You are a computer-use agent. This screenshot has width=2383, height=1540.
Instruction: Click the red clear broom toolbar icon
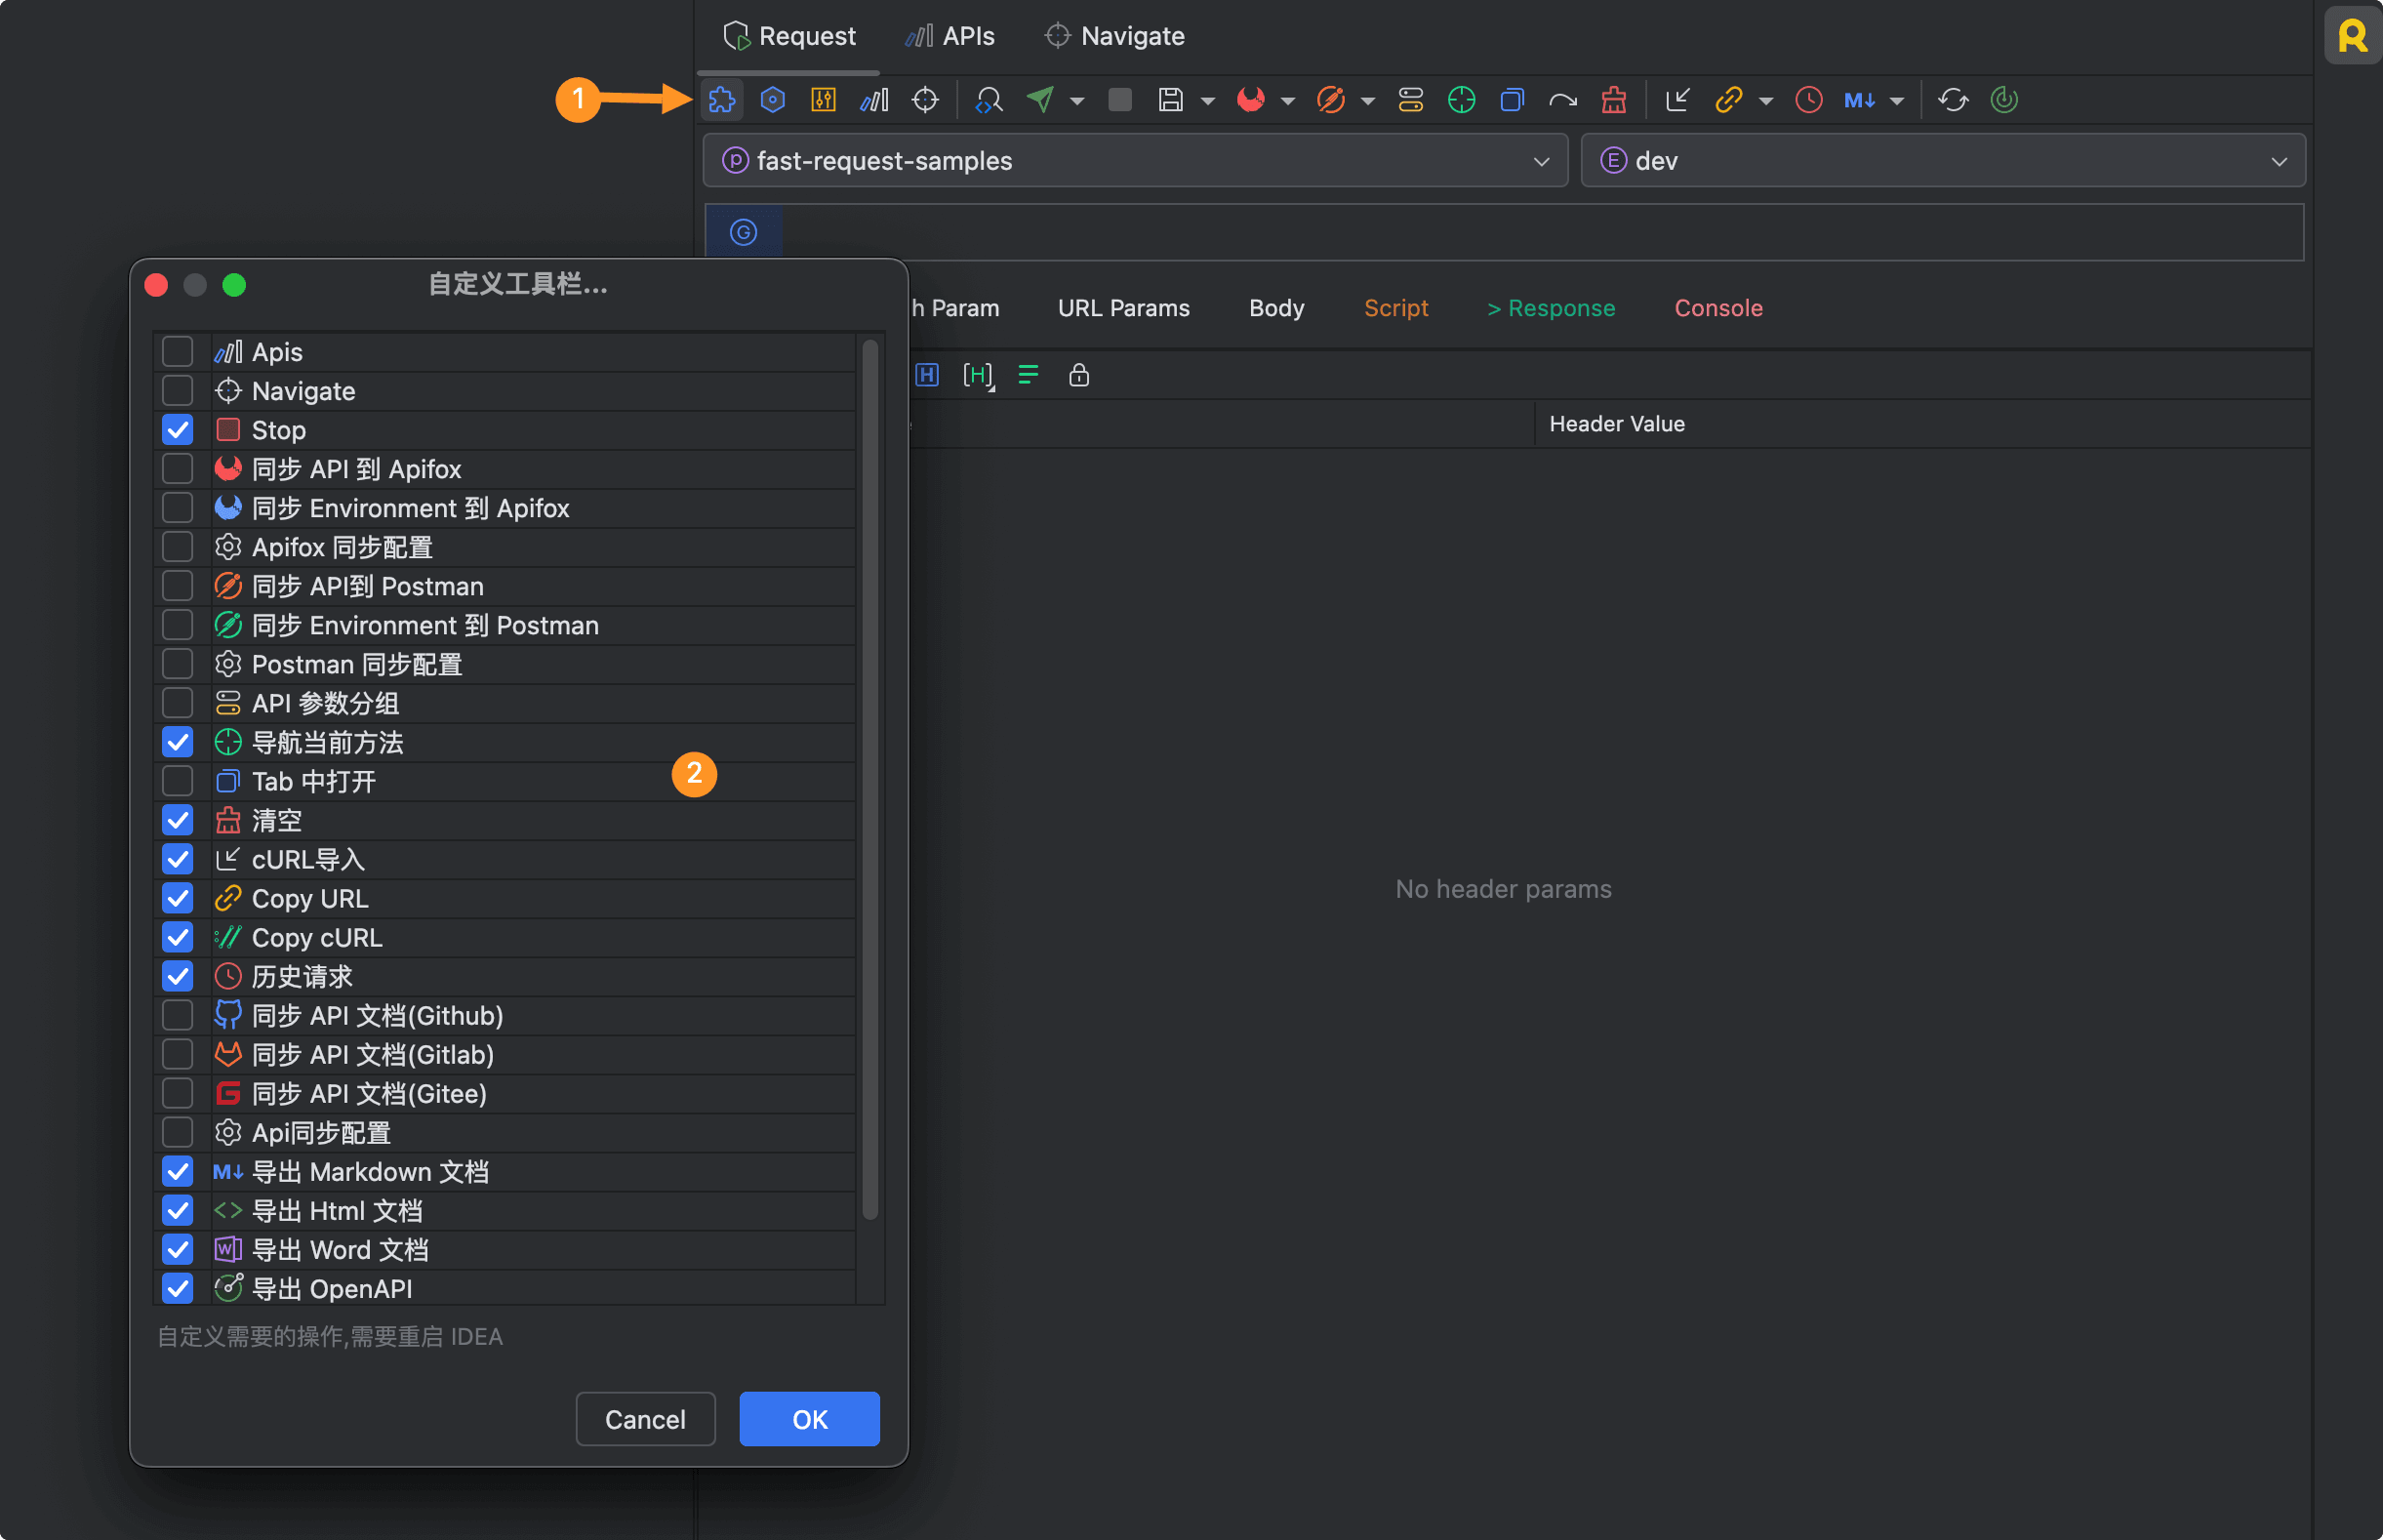click(x=1613, y=100)
